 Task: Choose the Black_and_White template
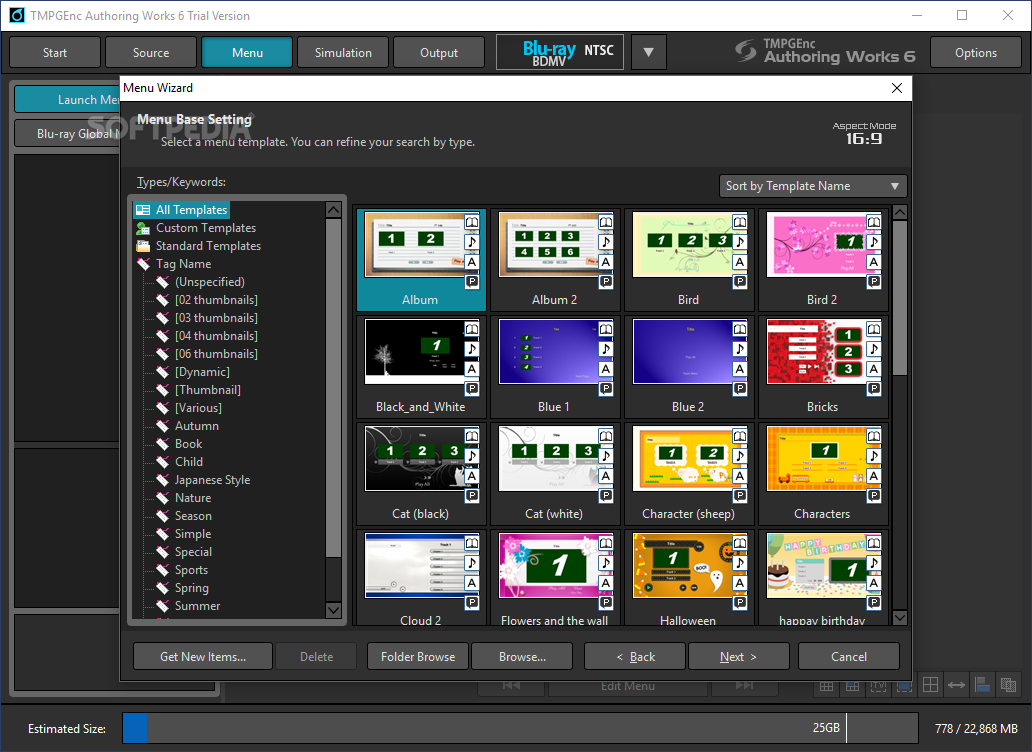(x=421, y=366)
